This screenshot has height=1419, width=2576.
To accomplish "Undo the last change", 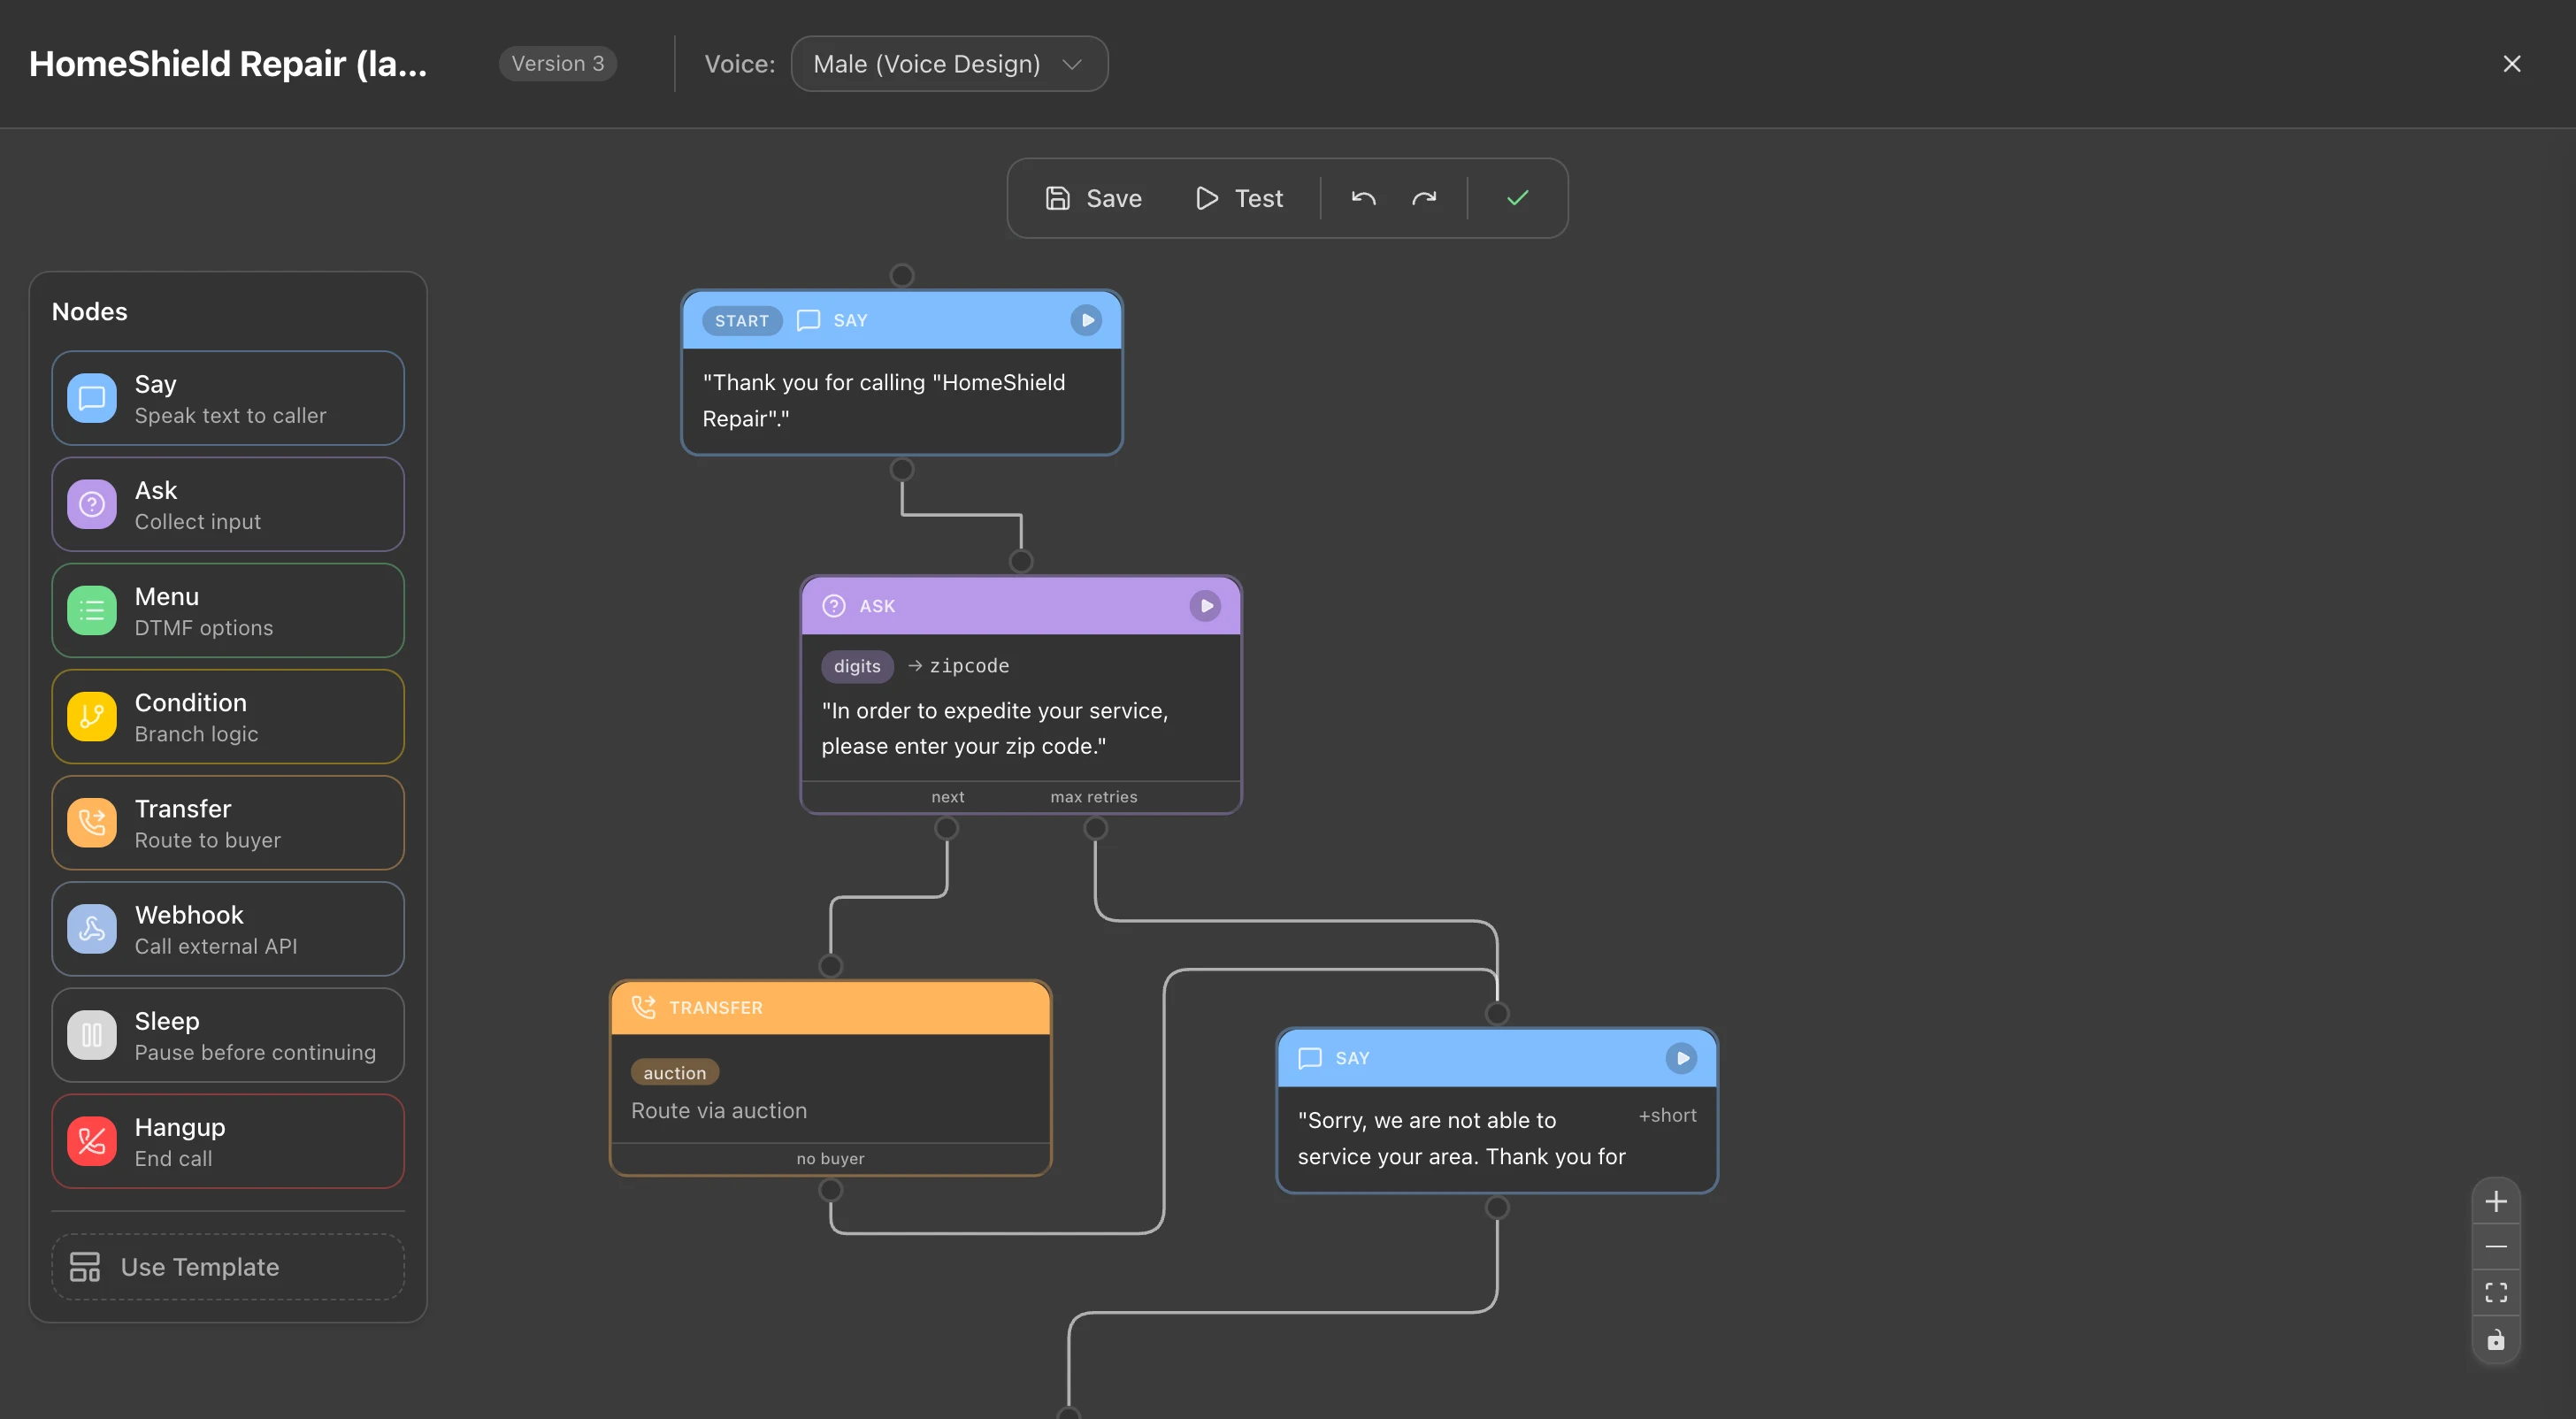I will [x=1364, y=198].
